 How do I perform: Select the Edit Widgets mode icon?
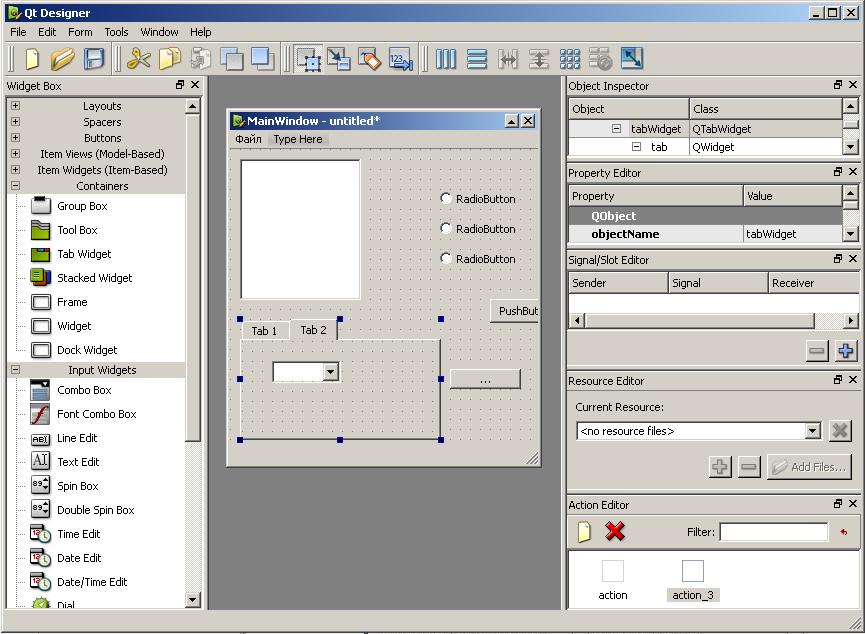[308, 59]
